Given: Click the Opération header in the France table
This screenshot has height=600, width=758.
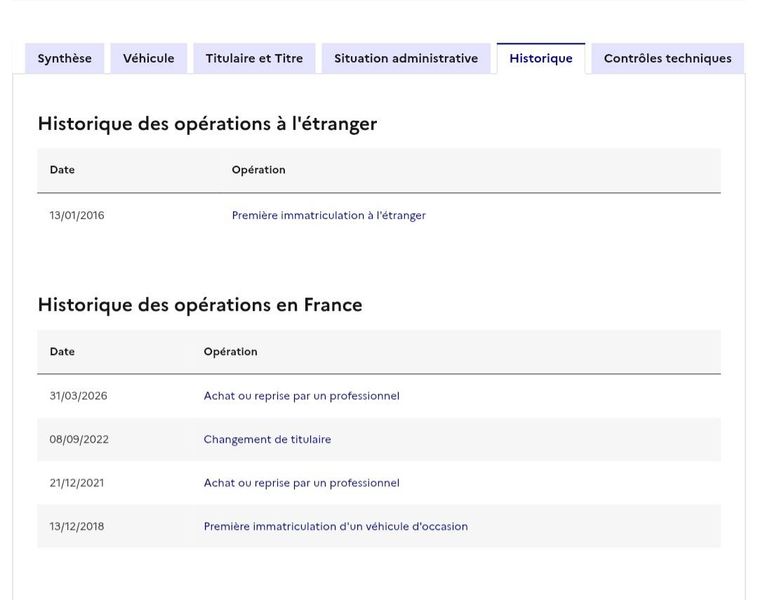Looking at the screenshot, I should [x=231, y=352].
